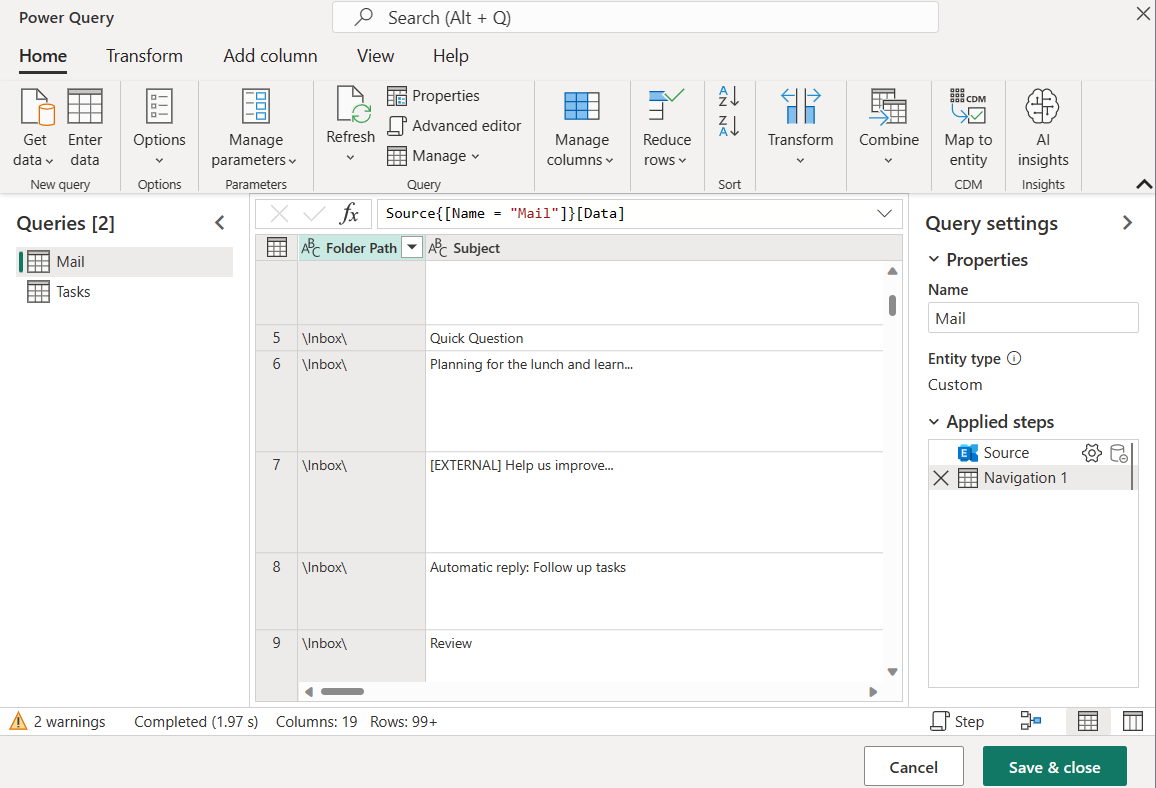The width and height of the screenshot is (1156, 788).
Task: Switch to the Transform ribbon tab
Action: [x=144, y=56]
